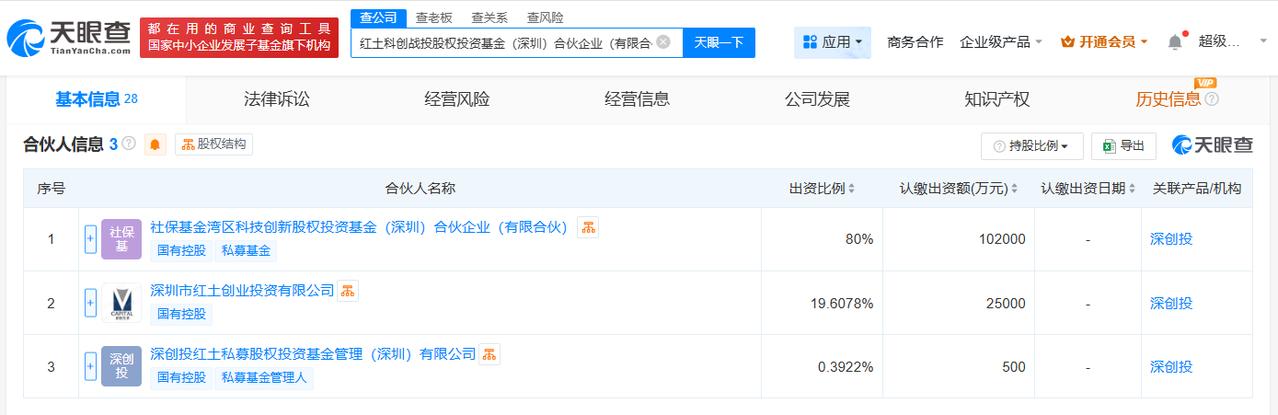Click the 19.6078% share value
This screenshot has height=415, width=1278.
tap(841, 303)
